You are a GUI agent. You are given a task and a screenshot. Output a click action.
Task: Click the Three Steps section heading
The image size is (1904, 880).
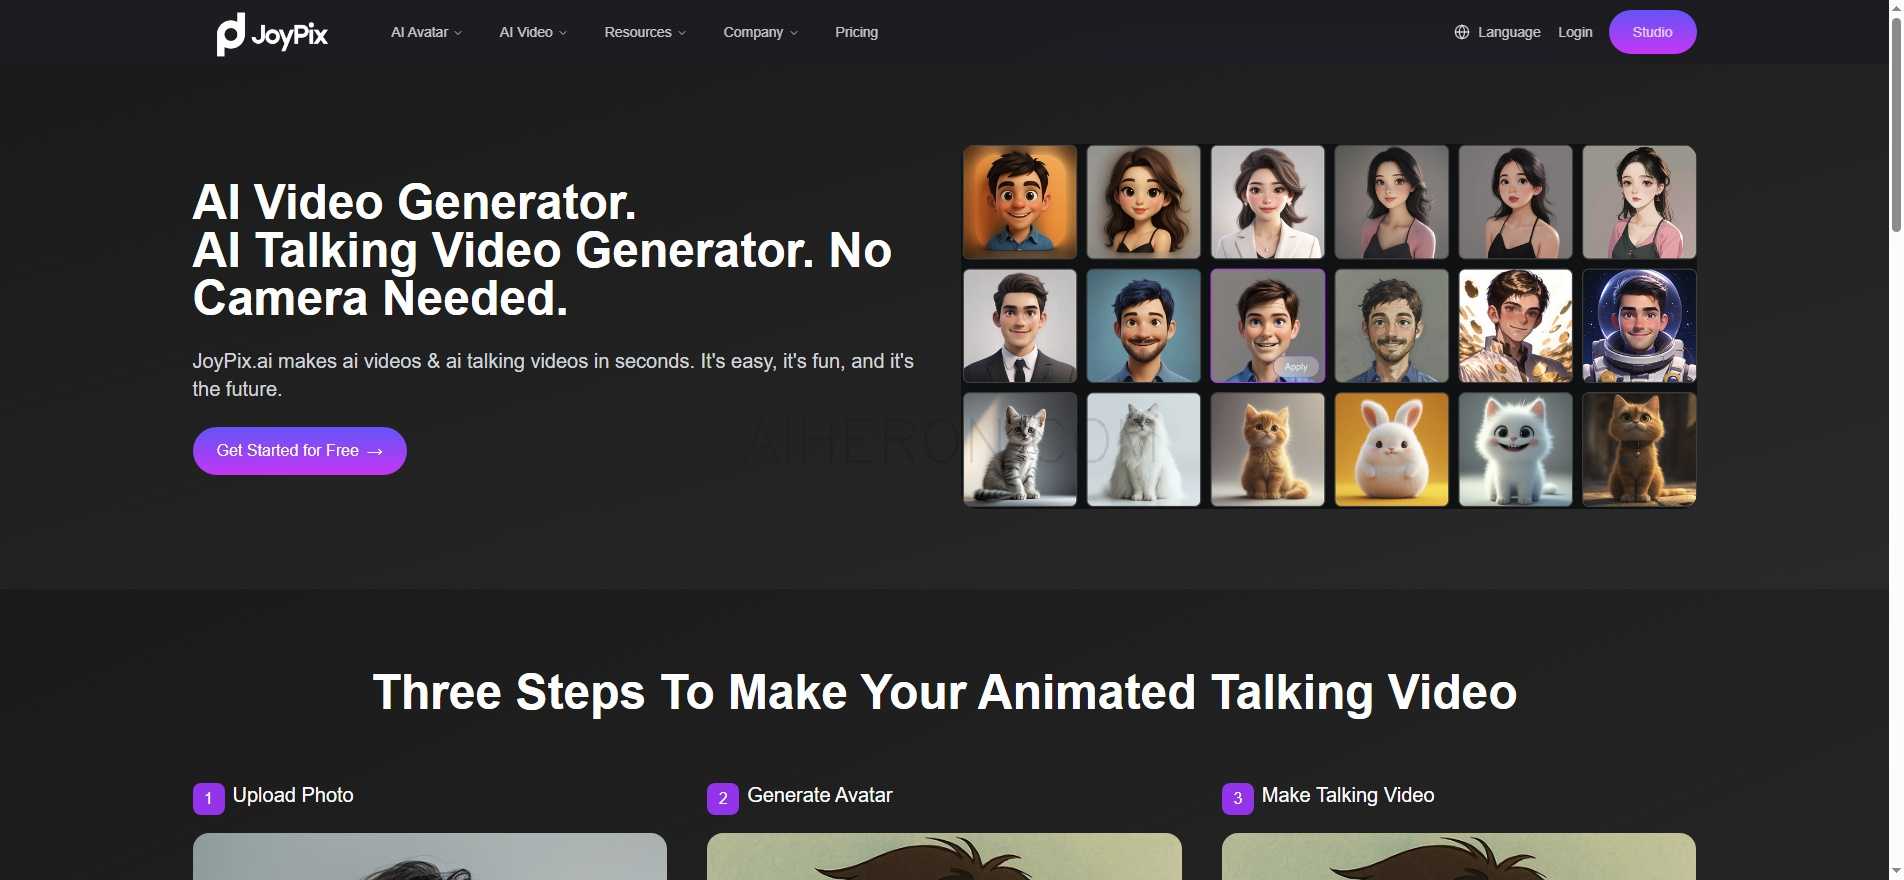click(945, 692)
